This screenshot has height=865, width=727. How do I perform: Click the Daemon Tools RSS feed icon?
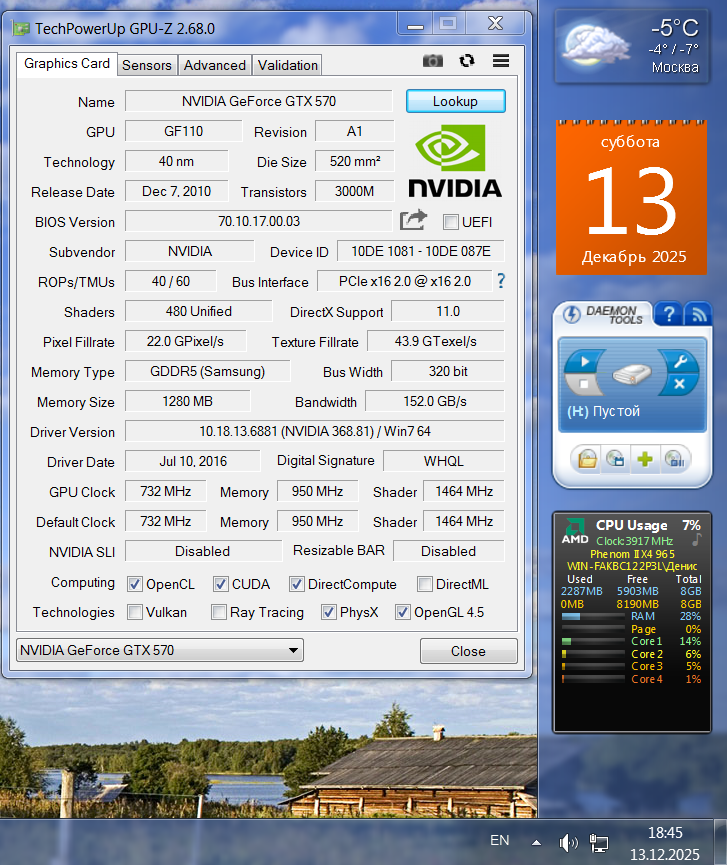coord(698,314)
